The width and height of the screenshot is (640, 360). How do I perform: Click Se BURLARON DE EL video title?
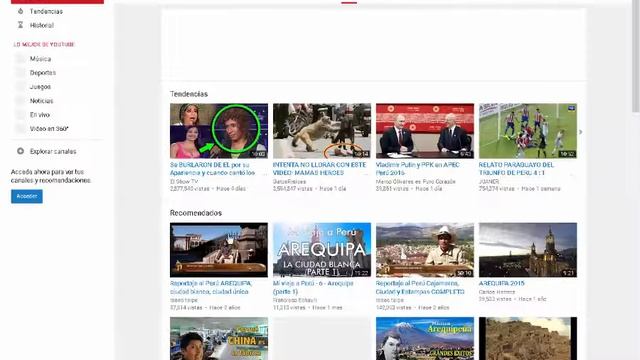(212, 169)
